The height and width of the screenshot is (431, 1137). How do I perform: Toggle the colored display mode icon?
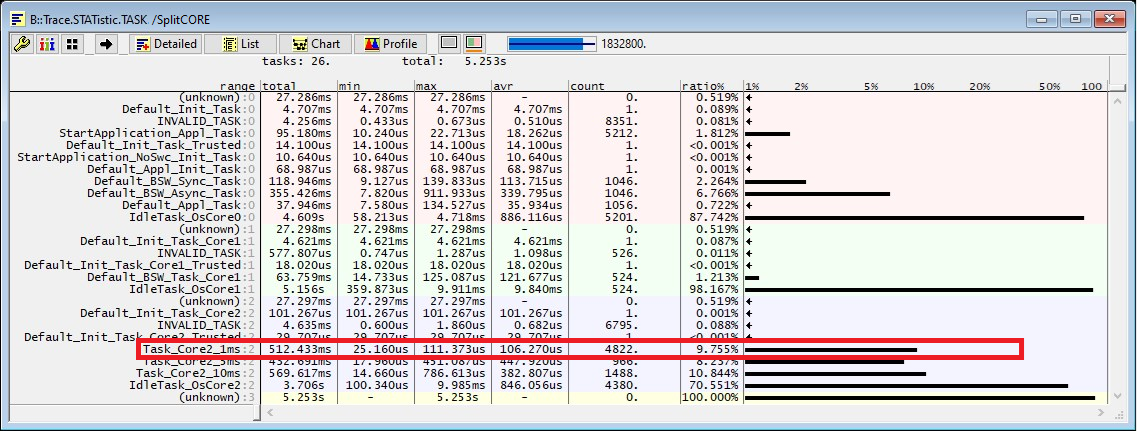click(x=474, y=44)
